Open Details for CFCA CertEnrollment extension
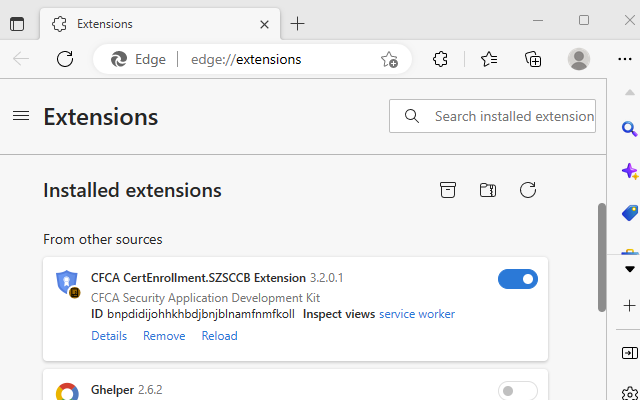The image size is (640, 400). (x=109, y=336)
